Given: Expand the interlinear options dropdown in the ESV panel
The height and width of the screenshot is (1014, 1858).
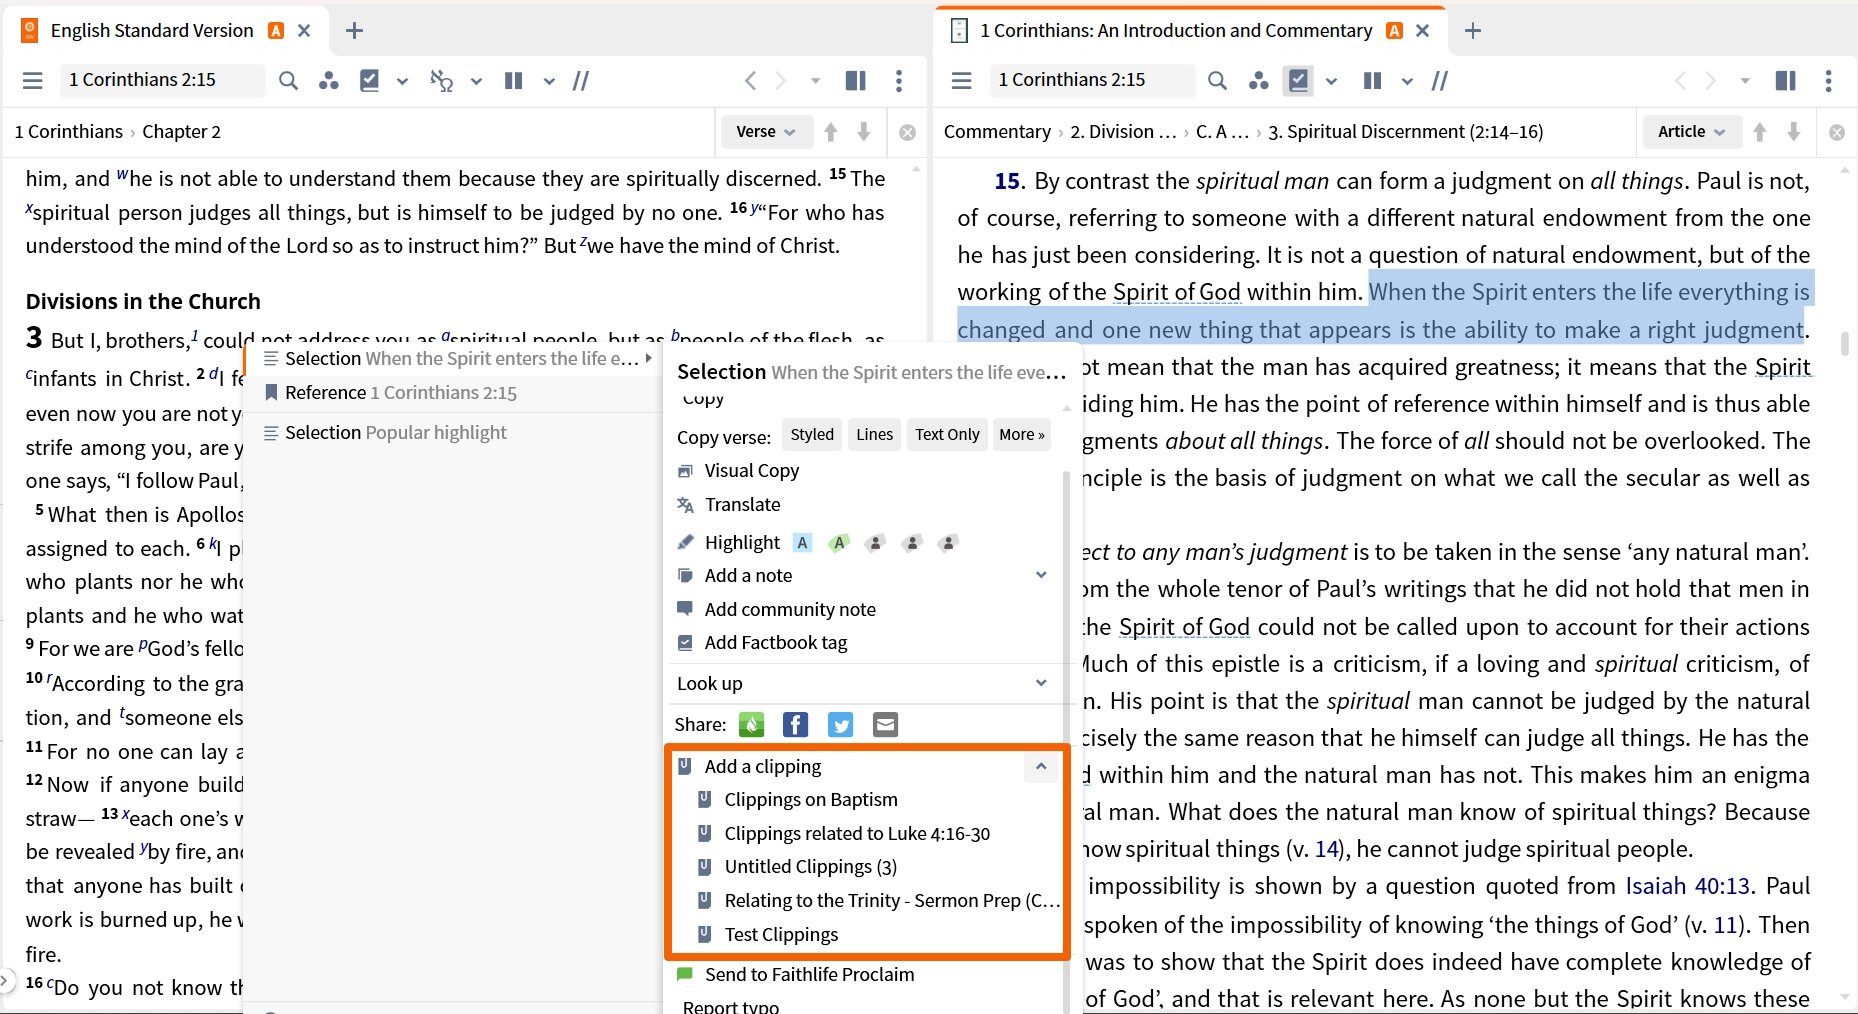Looking at the screenshot, I should tap(476, 81).
